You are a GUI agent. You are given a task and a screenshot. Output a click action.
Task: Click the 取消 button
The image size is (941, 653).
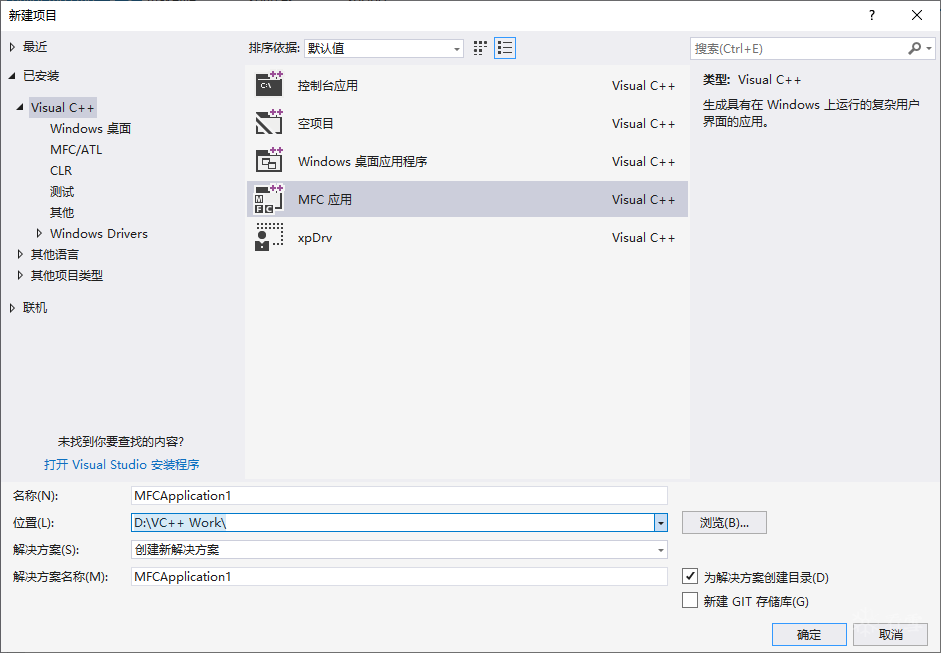(x=890, y=634)
